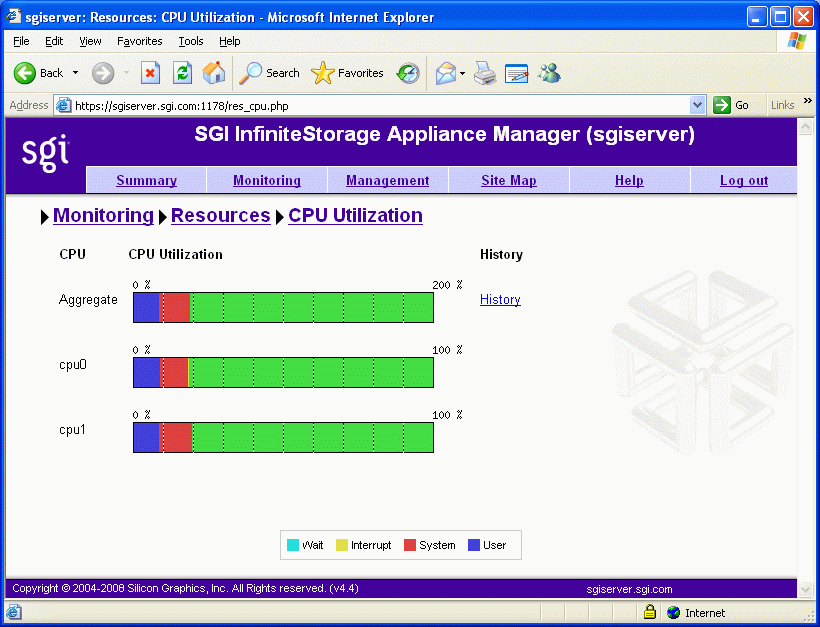This screenshot has height=627, width=820.
Task: Click the address bar URL field
Action: click(382, 106)
